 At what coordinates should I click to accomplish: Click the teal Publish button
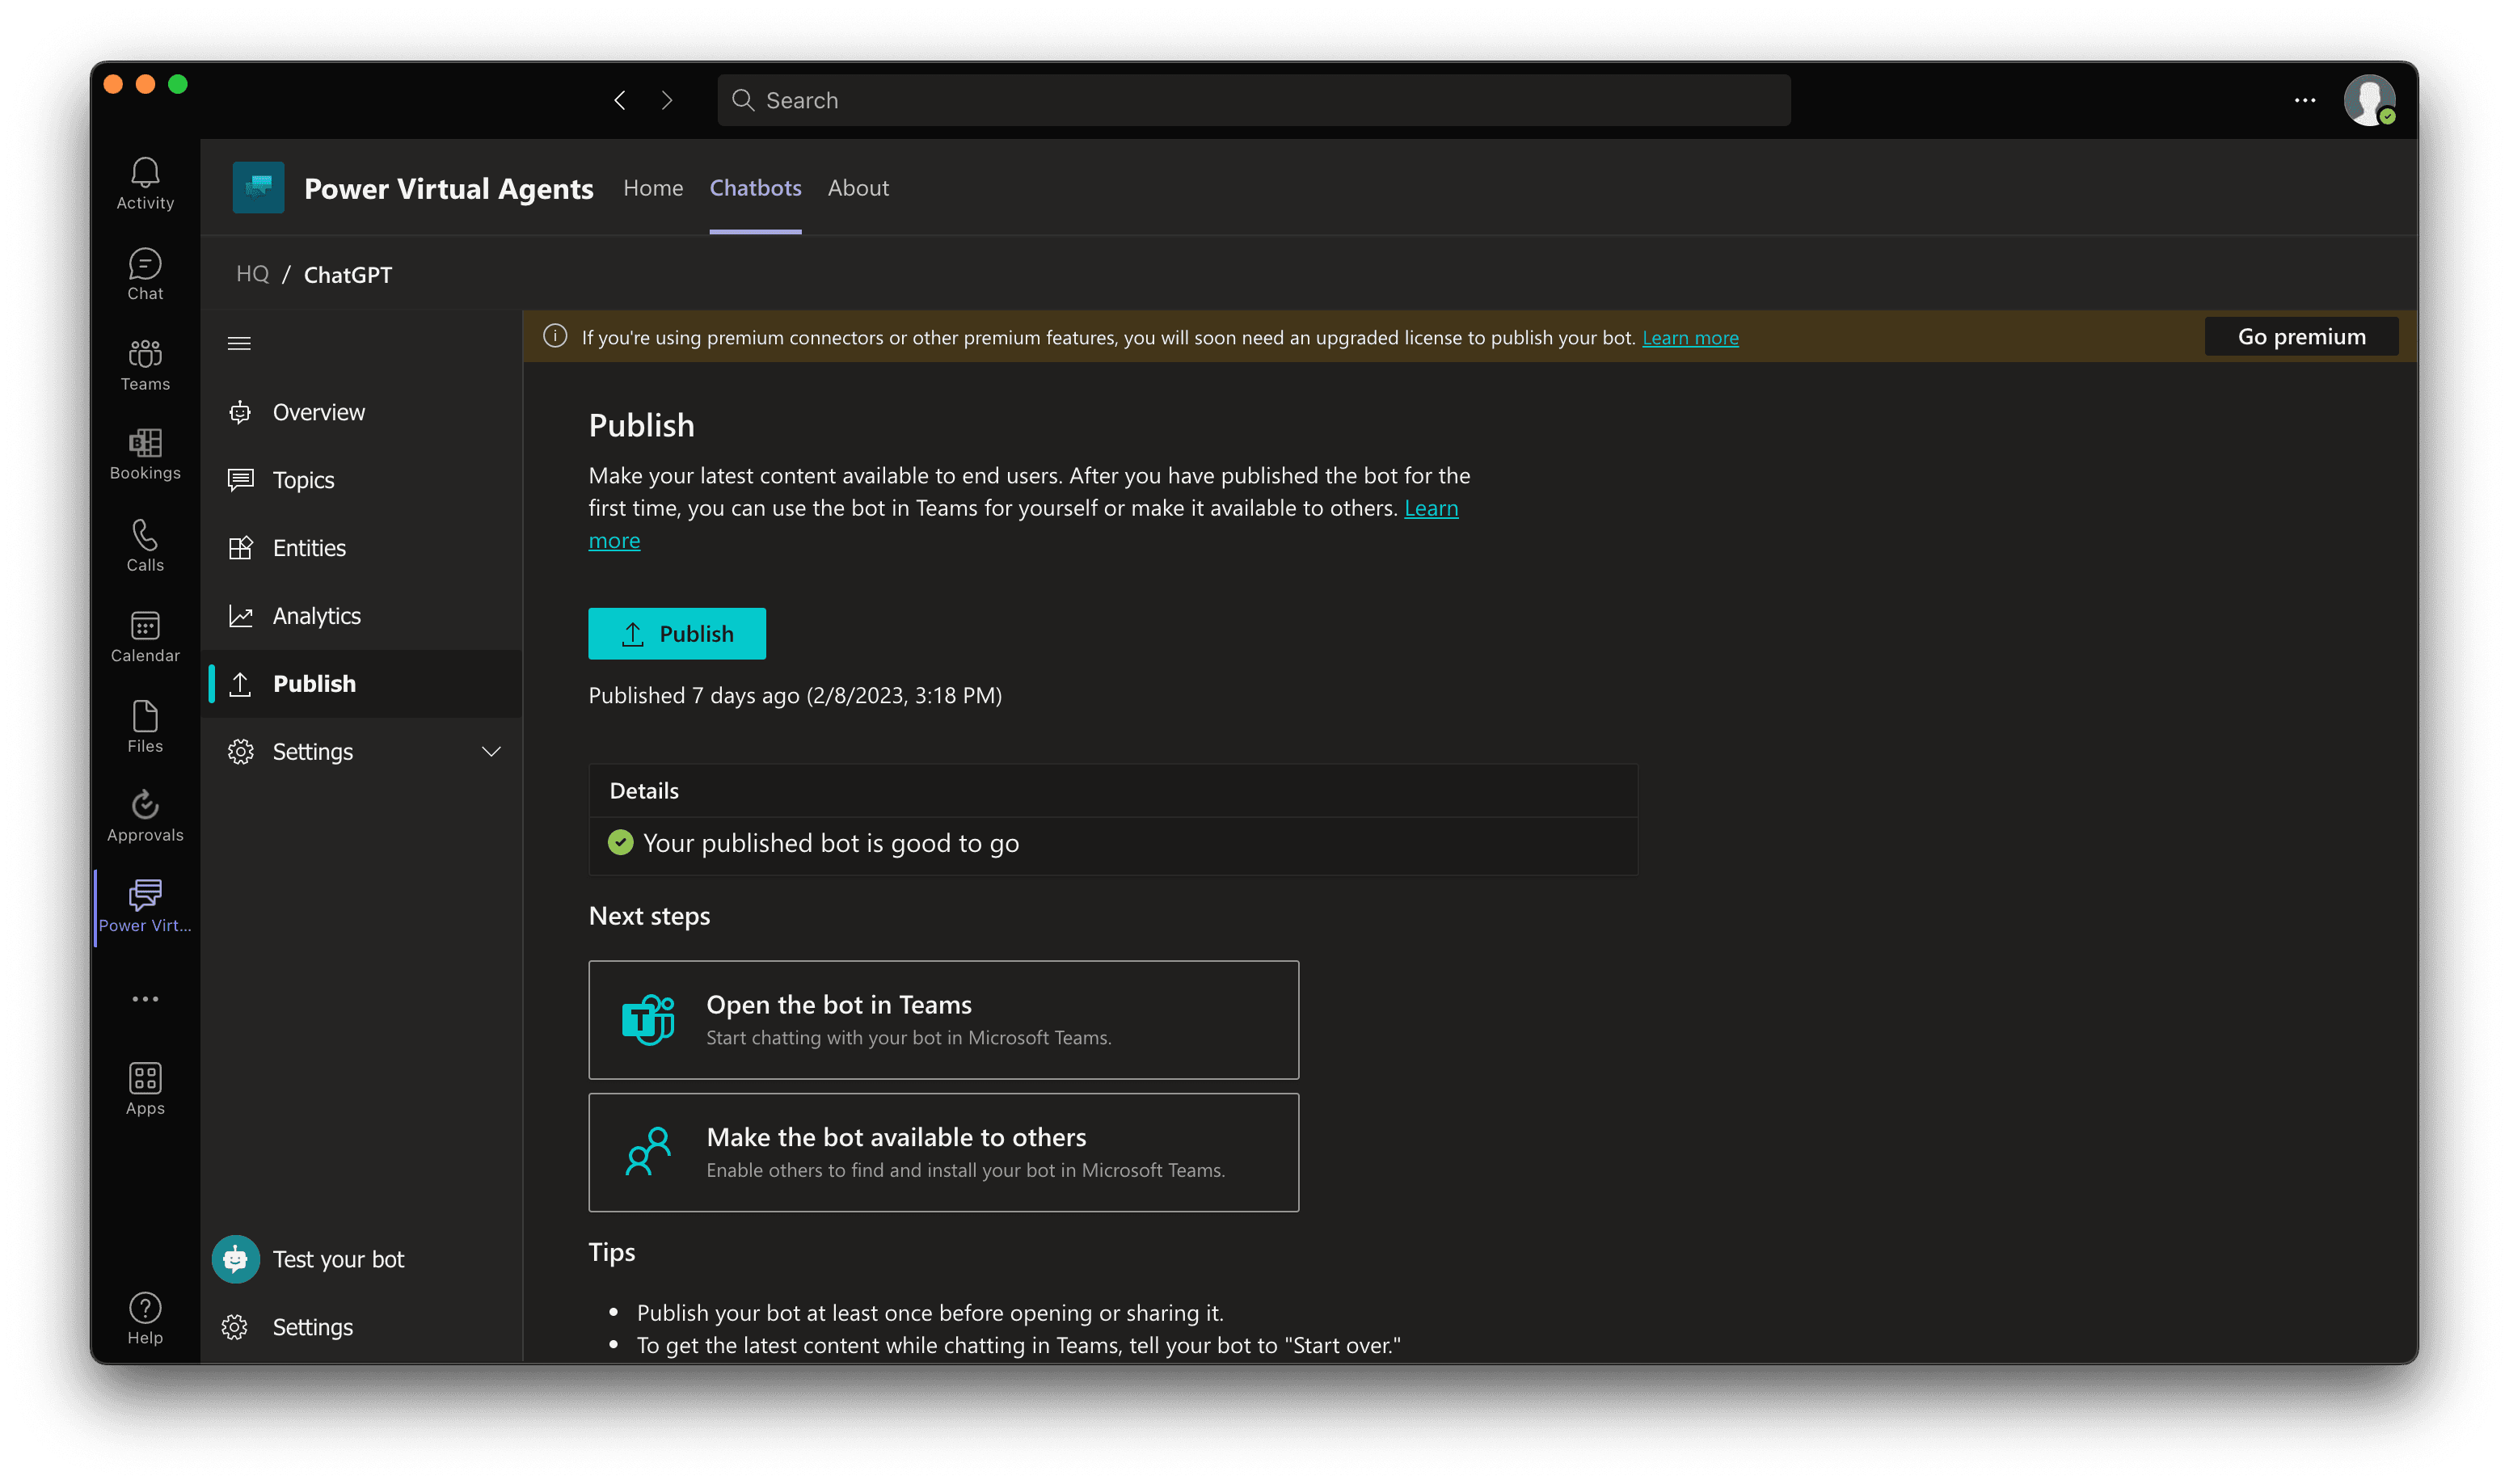pyautogui.click(x=677, y=633)
